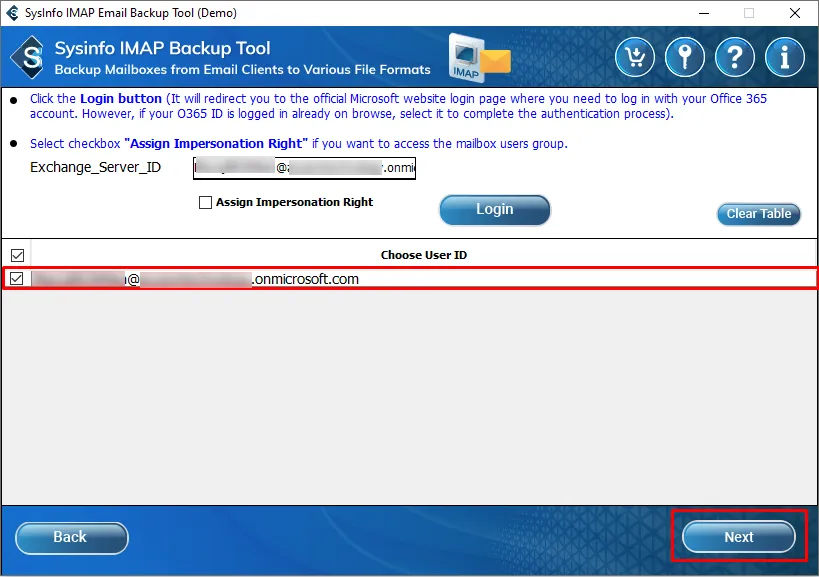819x577 pixels.
Task: Minimize the SysInfo window
Action: (704, 13)
